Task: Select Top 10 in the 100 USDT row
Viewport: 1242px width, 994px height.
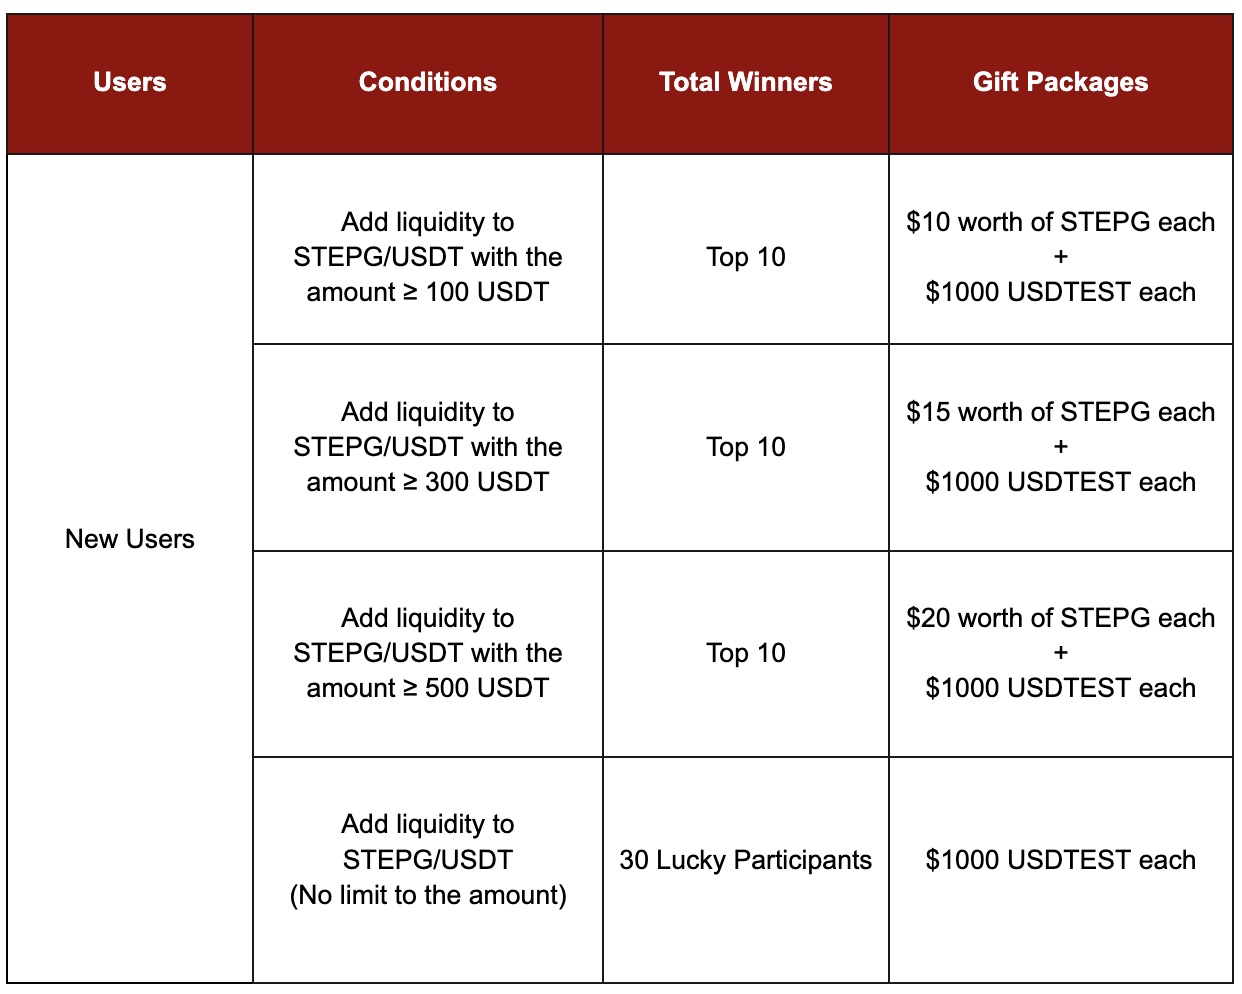Action: tap(746, 257)
